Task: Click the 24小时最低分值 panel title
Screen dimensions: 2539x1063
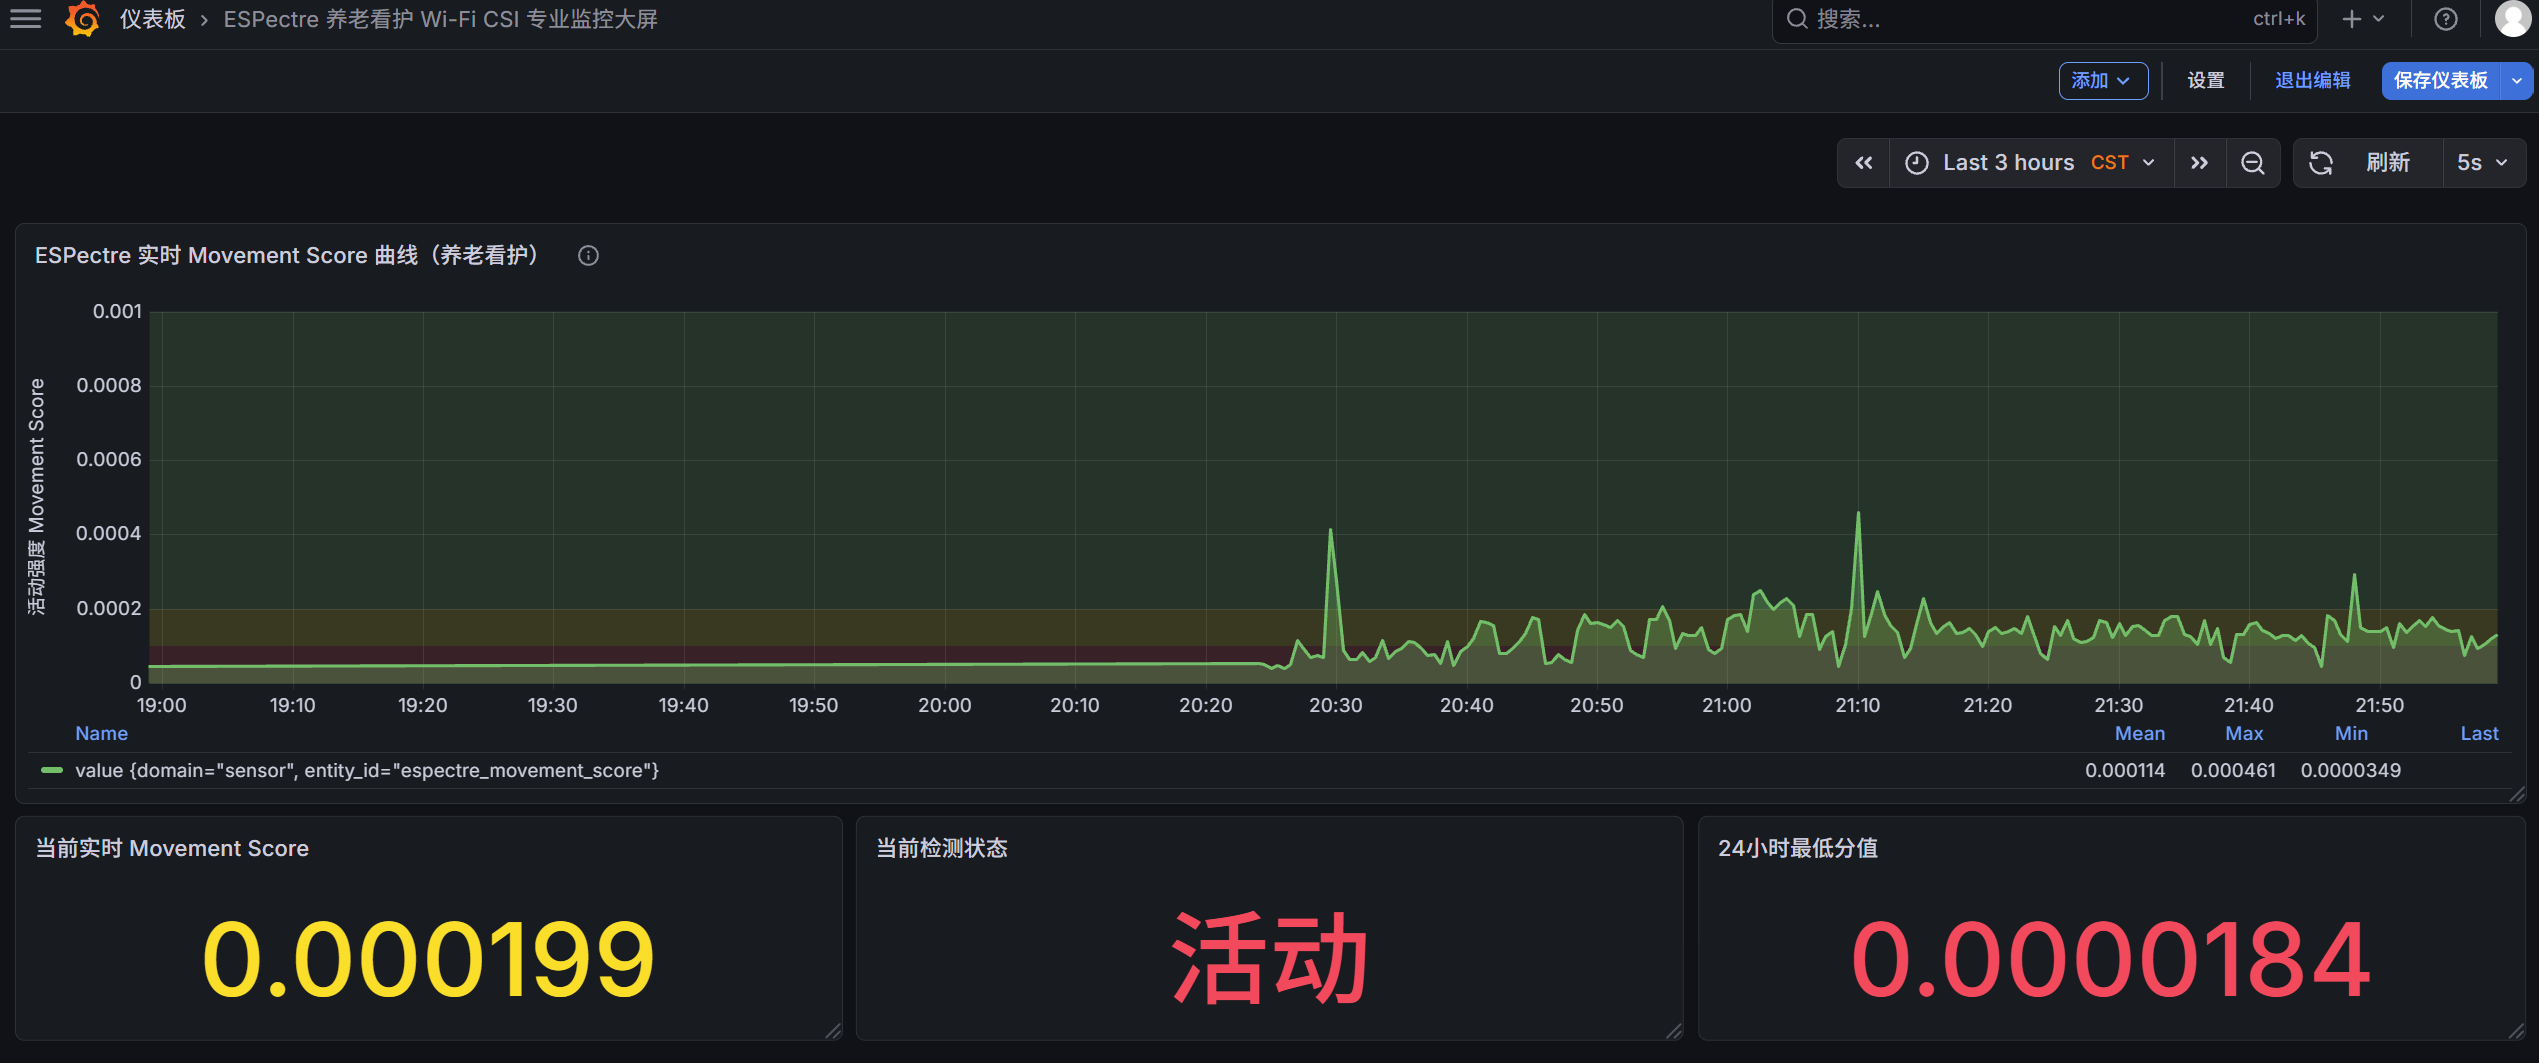Action: (x=1797, y=849)
